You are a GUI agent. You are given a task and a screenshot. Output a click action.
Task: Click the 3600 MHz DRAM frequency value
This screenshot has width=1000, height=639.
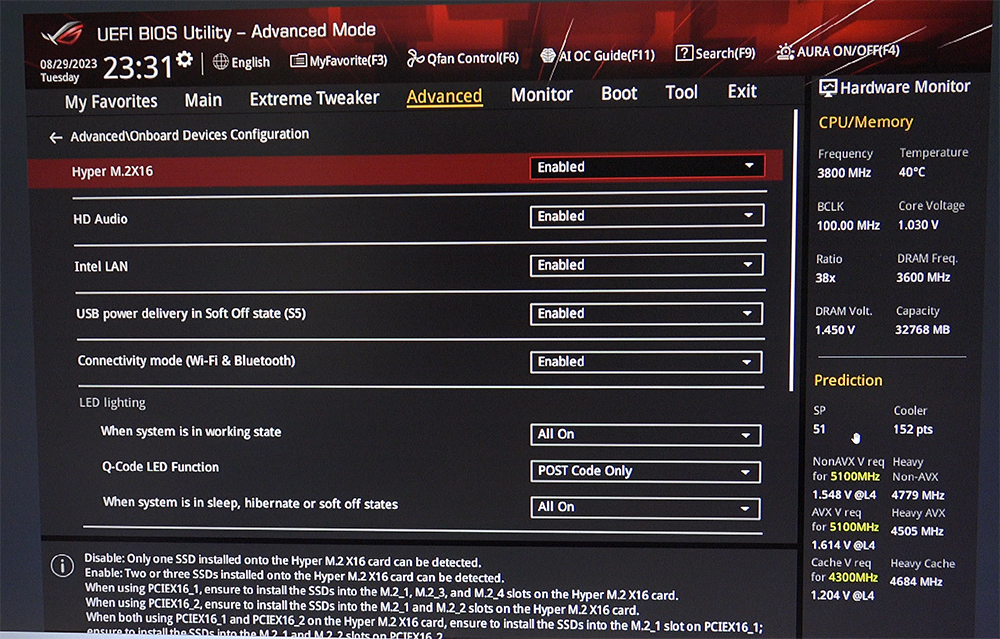923,277
